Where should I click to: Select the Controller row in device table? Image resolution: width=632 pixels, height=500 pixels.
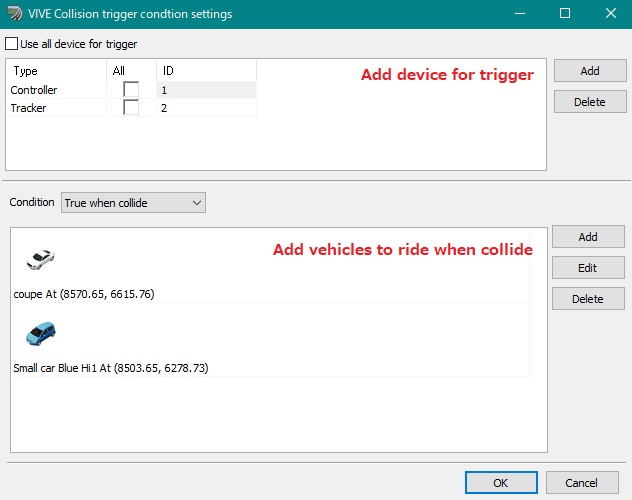[x=132, y=90]
